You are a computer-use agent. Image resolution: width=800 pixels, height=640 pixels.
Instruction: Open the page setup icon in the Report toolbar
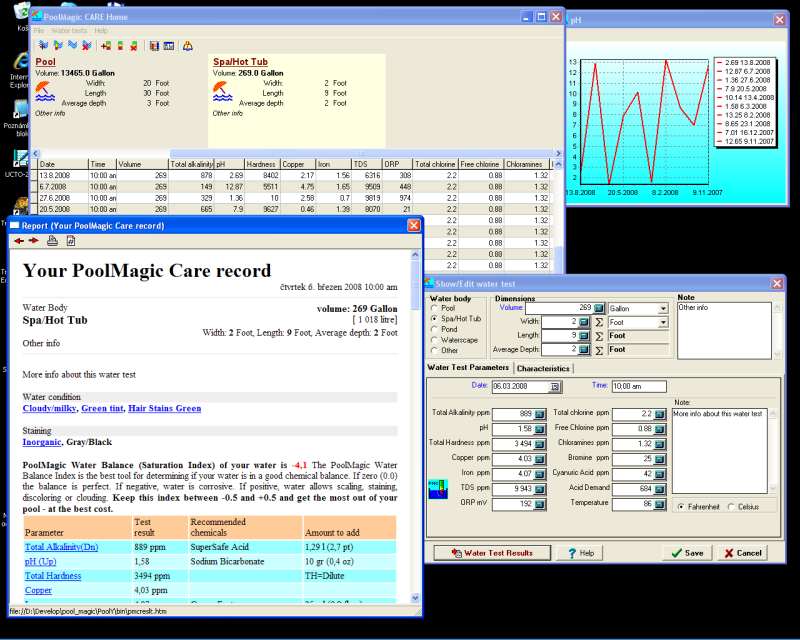point(71,241)
